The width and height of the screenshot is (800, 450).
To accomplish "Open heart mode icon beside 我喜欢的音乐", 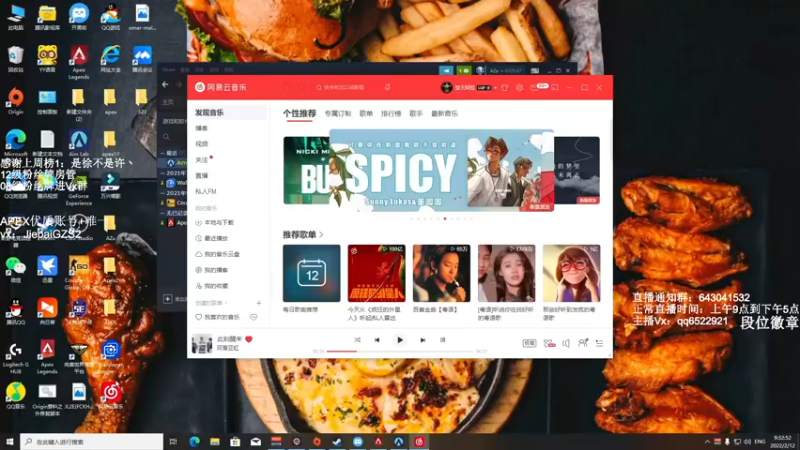I will tap(254, 317).
